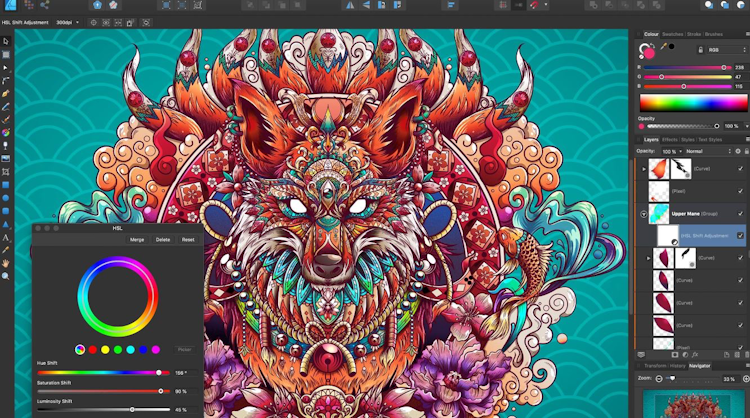The width and height of the screenshot is (750, 418).
Task: Switch to the Effects tab
Action: tap(670, 140)
